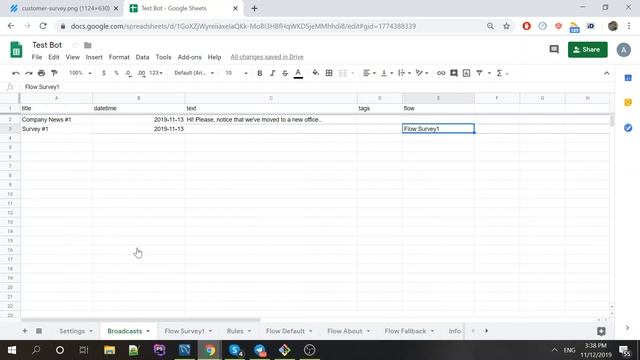Open the File menu
640x360 pixels.
pos(37,57)
